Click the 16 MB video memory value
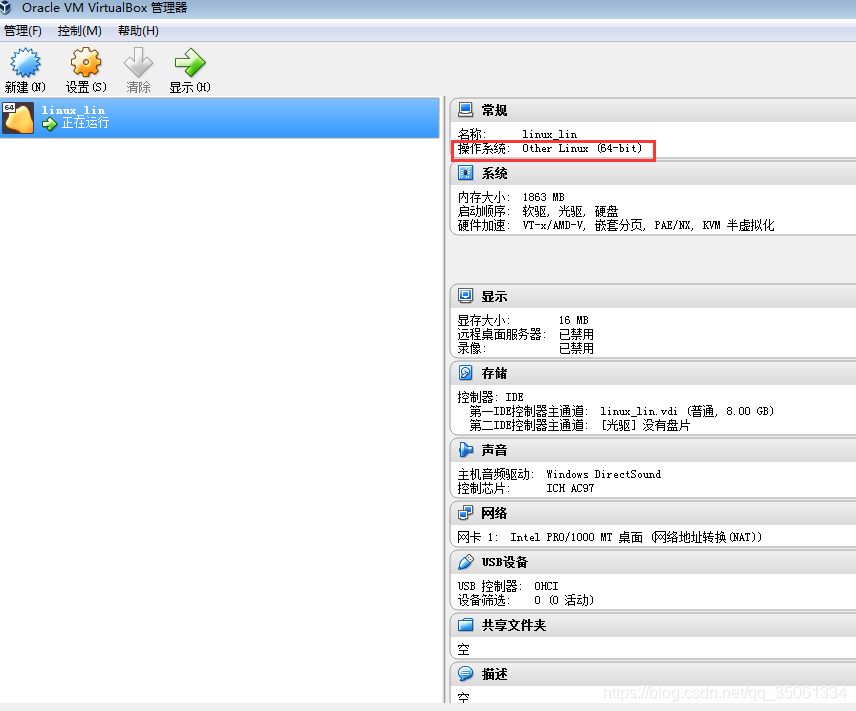Viewport: 856px width, 711px height. [x=573, y=321]
